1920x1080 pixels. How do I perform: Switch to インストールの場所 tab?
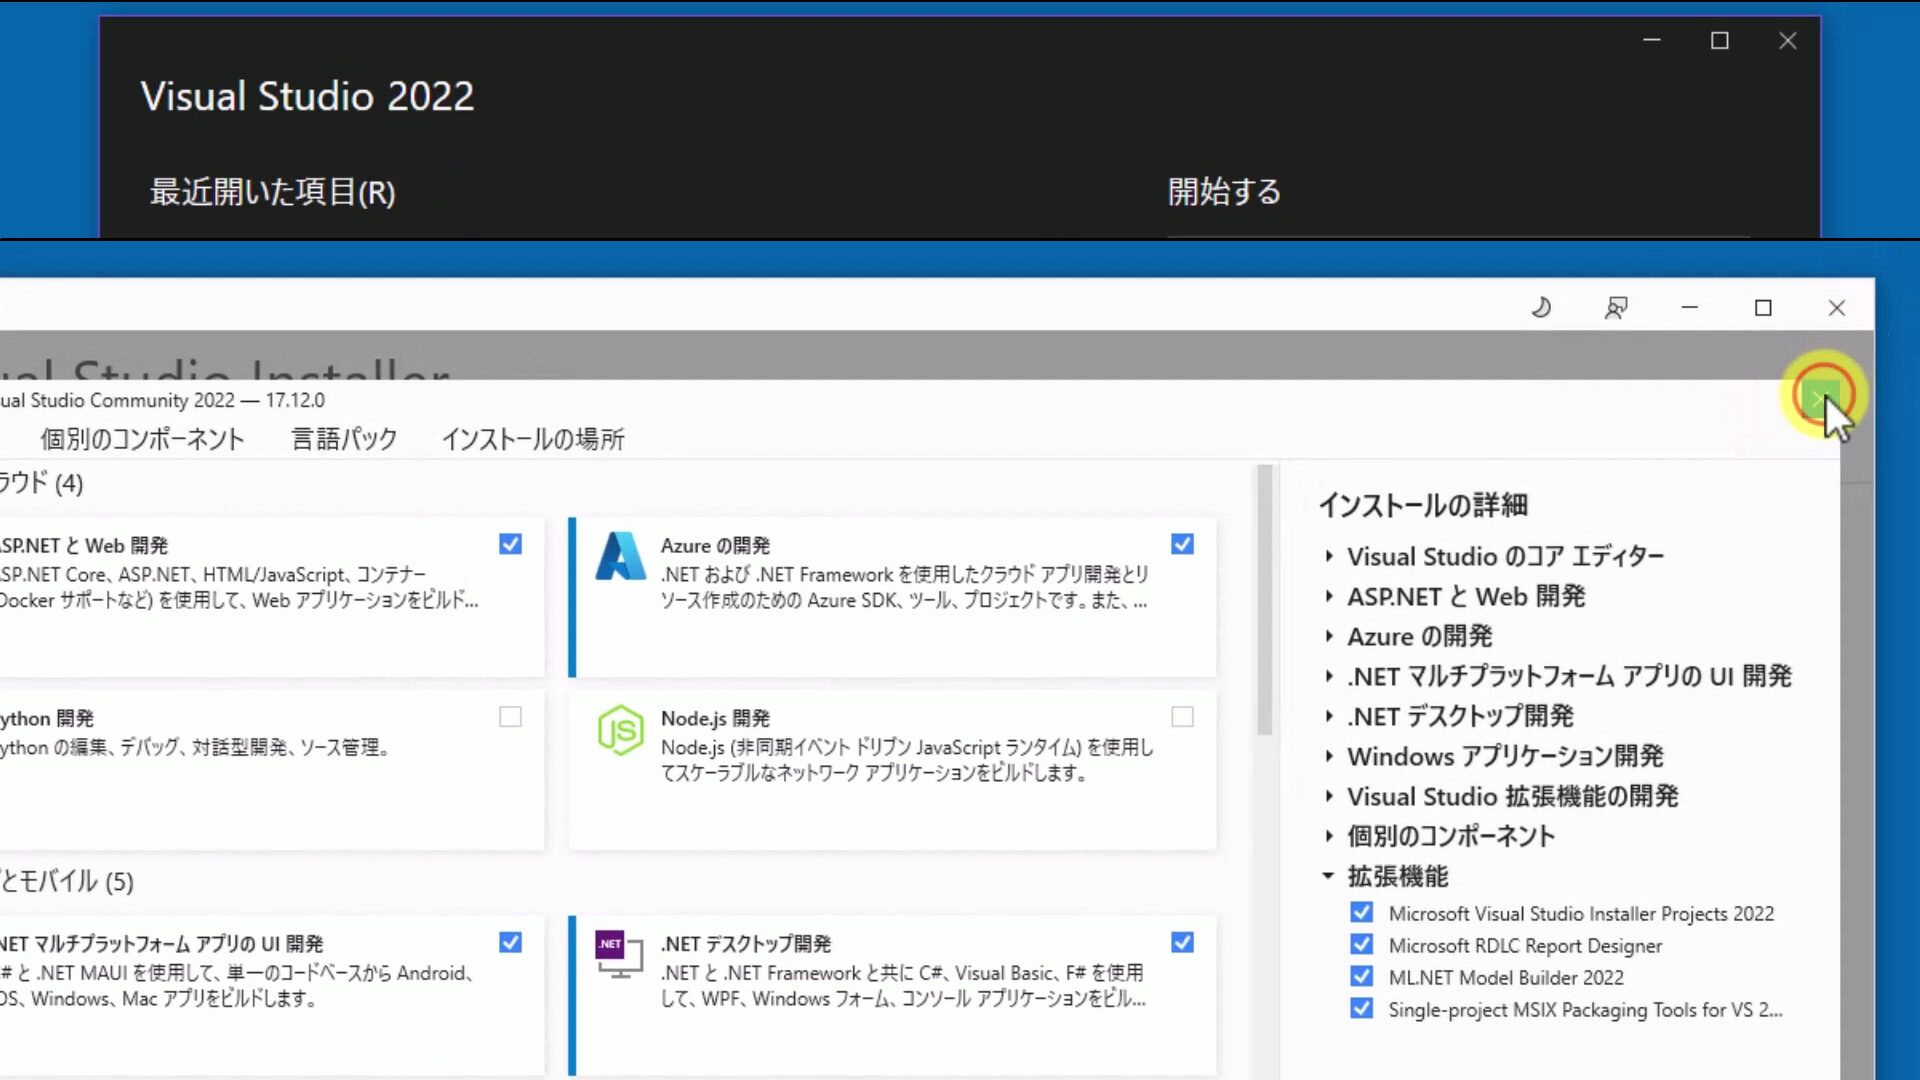coord(533,439)
